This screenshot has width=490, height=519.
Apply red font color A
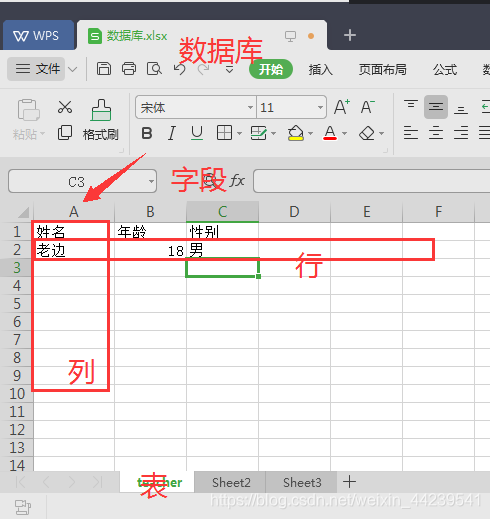click(330, 133)
